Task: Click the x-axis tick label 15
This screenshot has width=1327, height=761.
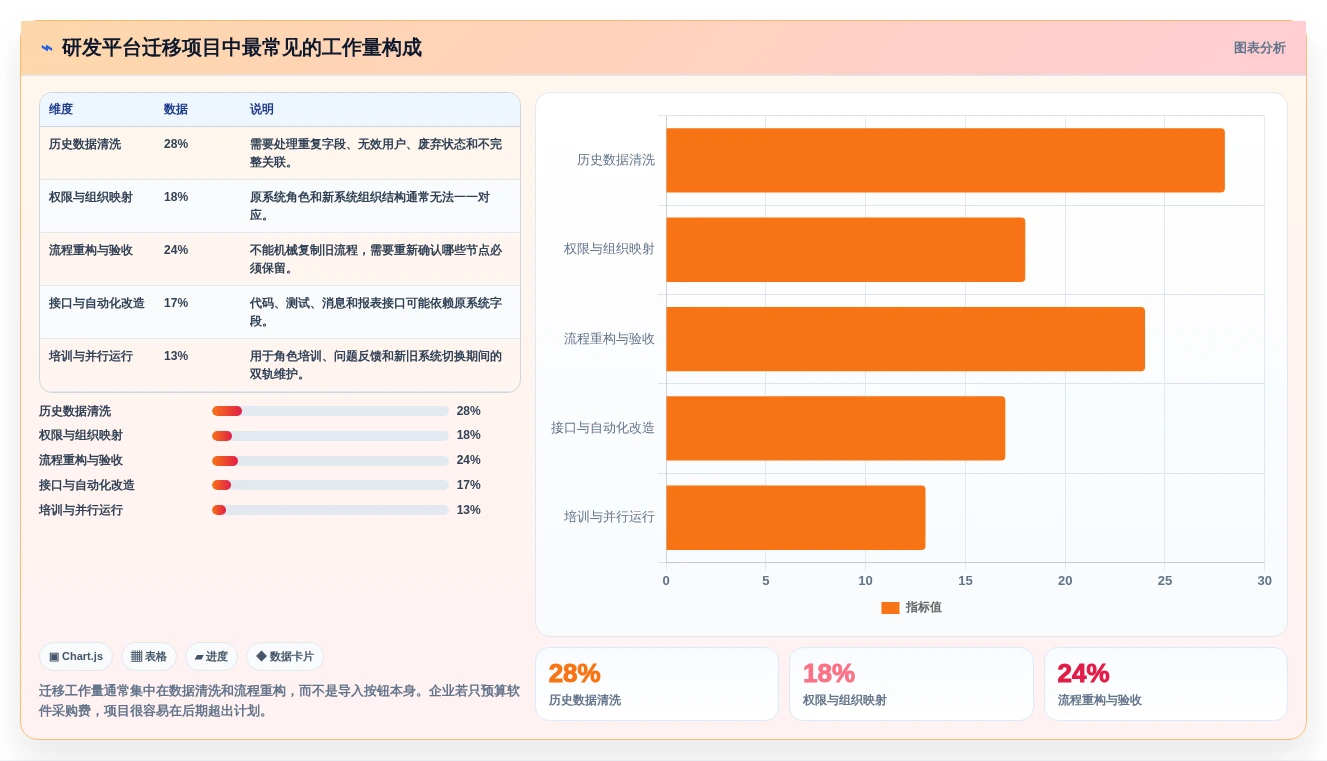Action: tap(965, 581)
